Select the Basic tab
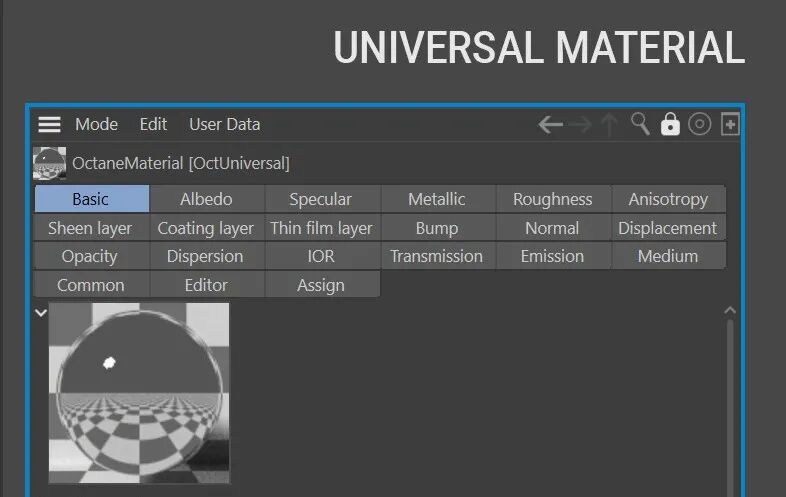 click(92, 199)
